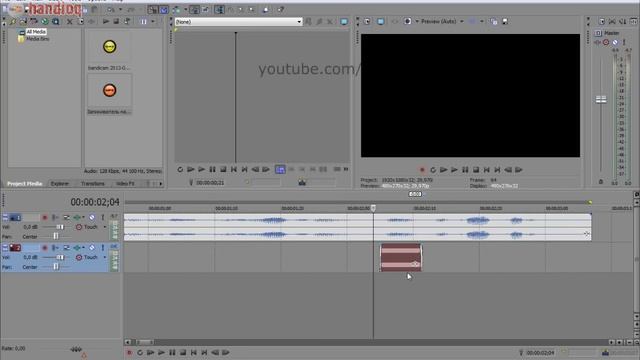Stop preview in Project Media toolbar

pyautogui.click(x=116, y=21)
